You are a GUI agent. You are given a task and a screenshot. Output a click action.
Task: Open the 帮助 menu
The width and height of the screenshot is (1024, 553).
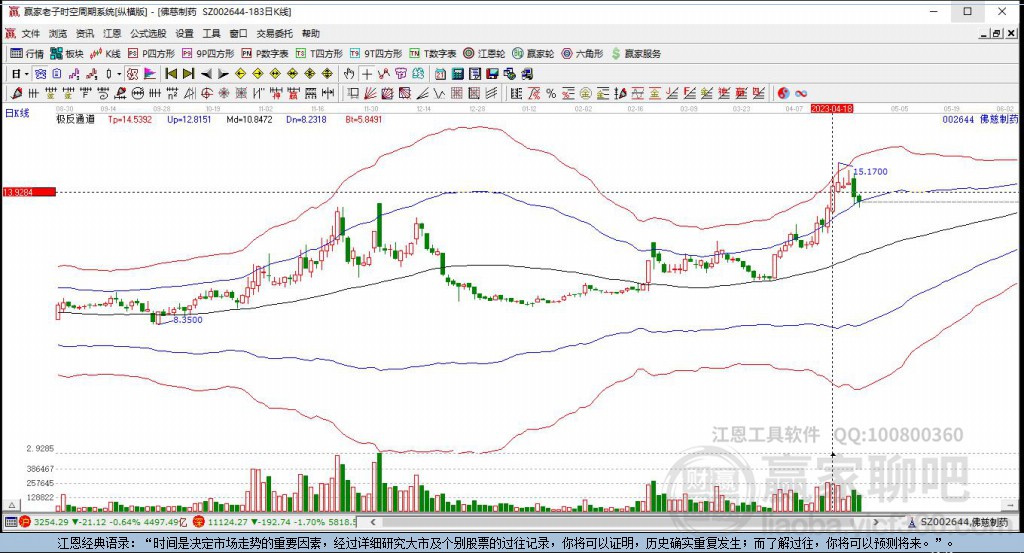pyautogui.click(x=311, y=33)
